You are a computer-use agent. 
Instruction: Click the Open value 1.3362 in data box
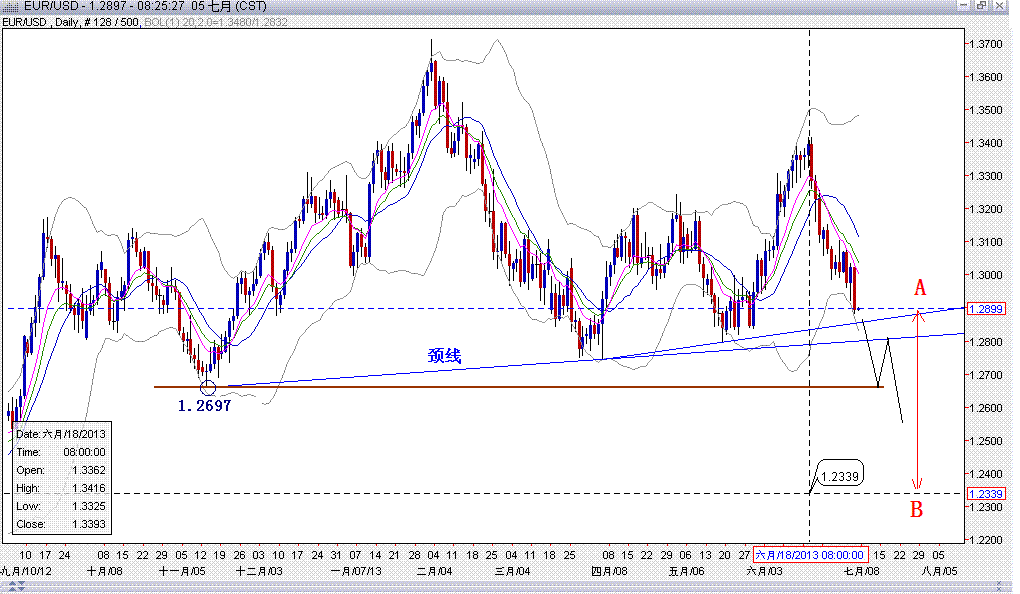tap(89, 470)
